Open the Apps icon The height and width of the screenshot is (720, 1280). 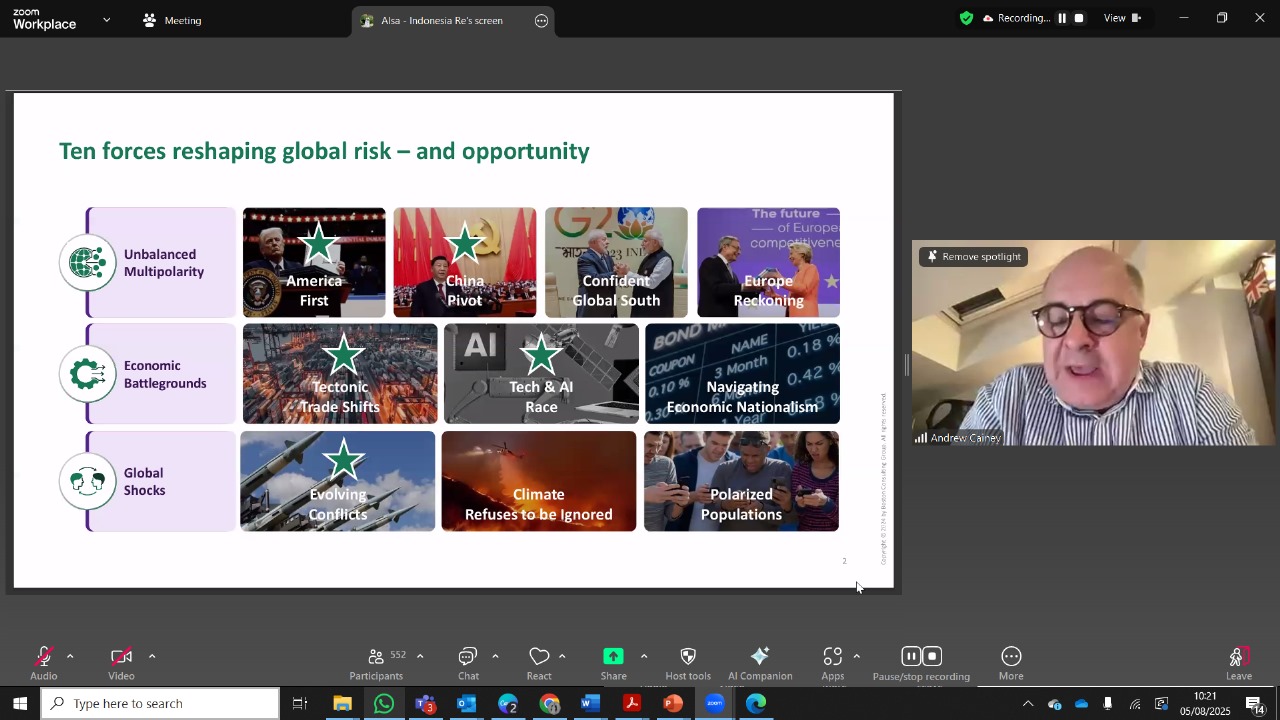click(x=833, y=656)
